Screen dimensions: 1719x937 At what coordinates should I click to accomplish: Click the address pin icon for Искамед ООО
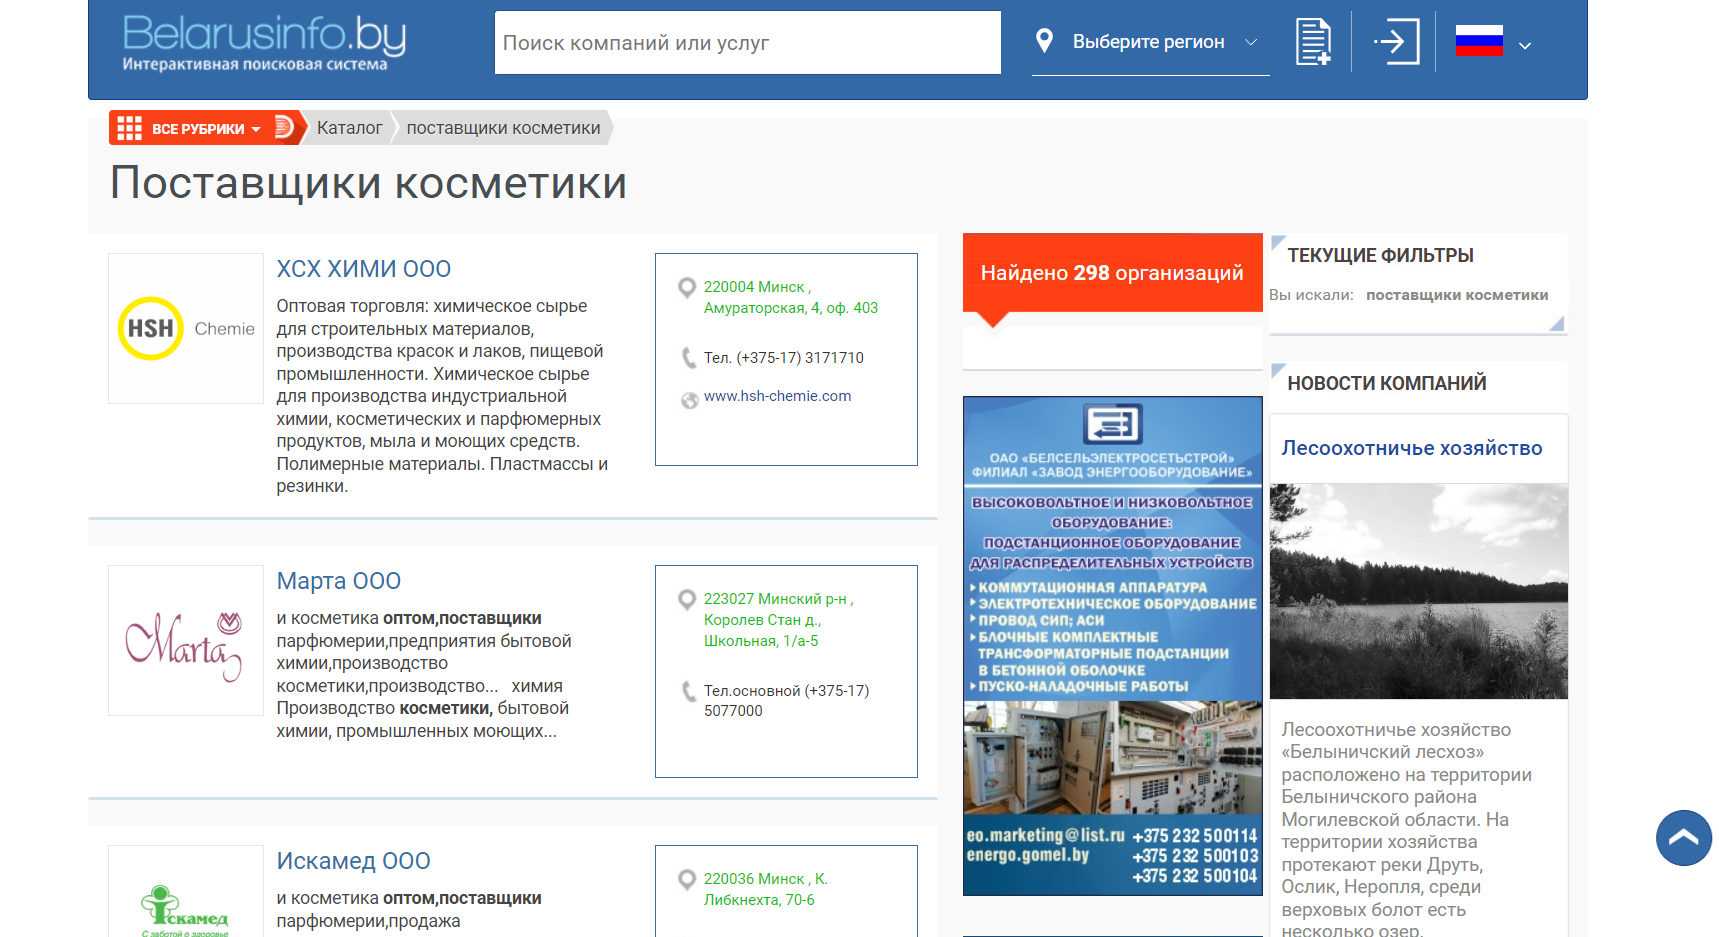687,880
